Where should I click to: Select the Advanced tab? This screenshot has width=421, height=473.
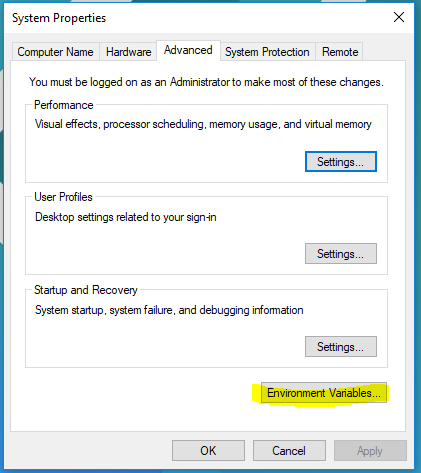(x=188, y=50)
